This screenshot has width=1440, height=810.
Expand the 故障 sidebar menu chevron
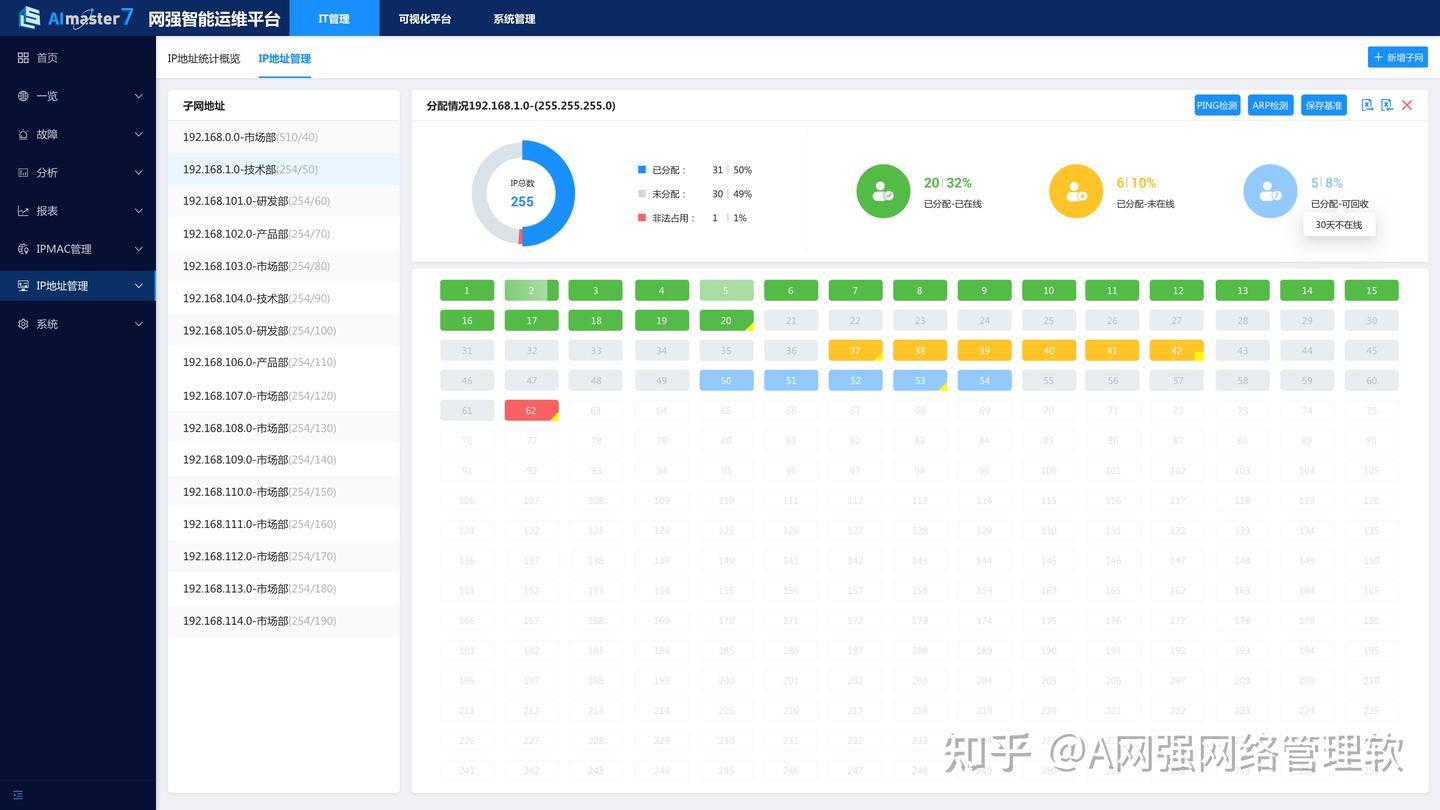(139, 134)
